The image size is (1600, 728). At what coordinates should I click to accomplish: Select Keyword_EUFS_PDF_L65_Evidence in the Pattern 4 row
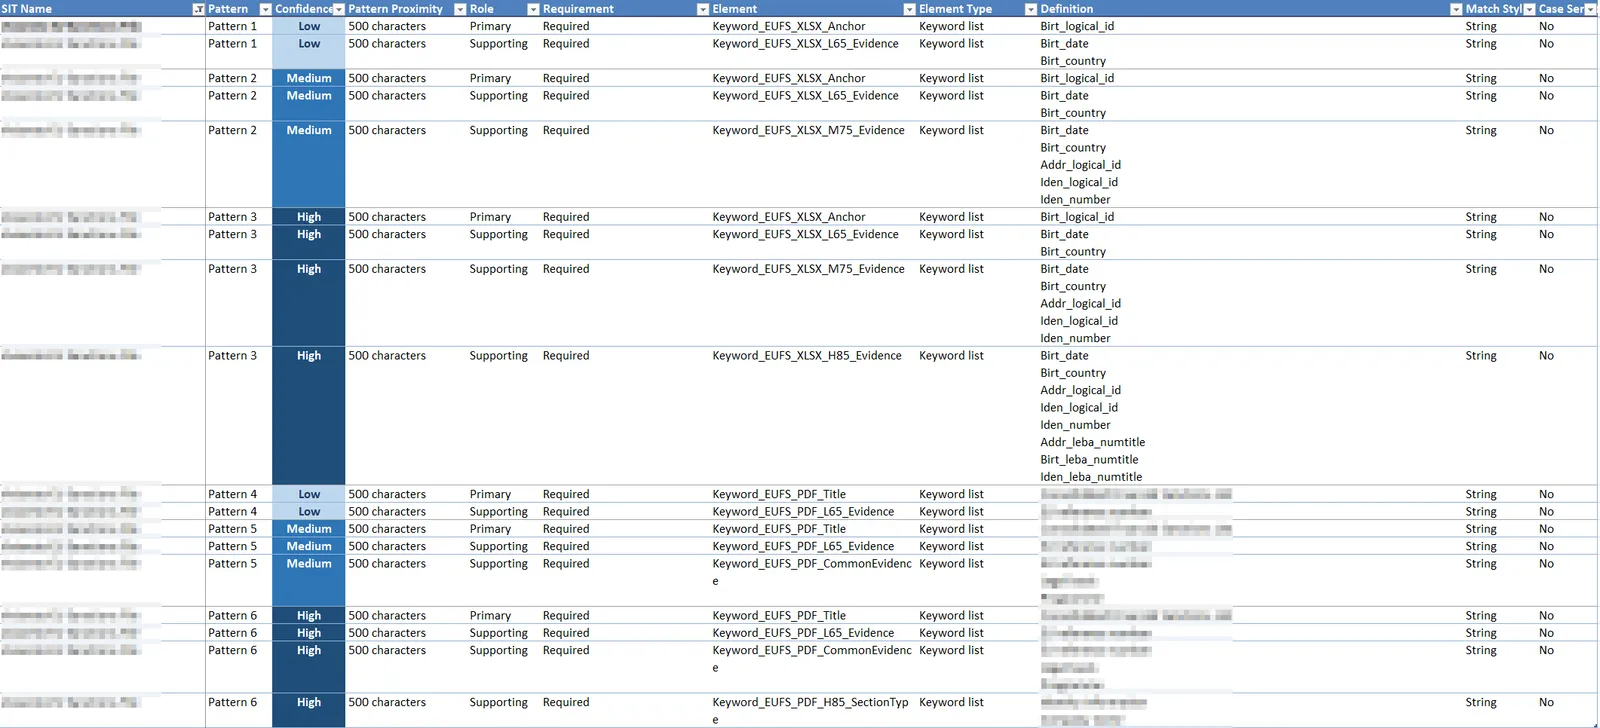pyautogui.click(x=803, y=512)
